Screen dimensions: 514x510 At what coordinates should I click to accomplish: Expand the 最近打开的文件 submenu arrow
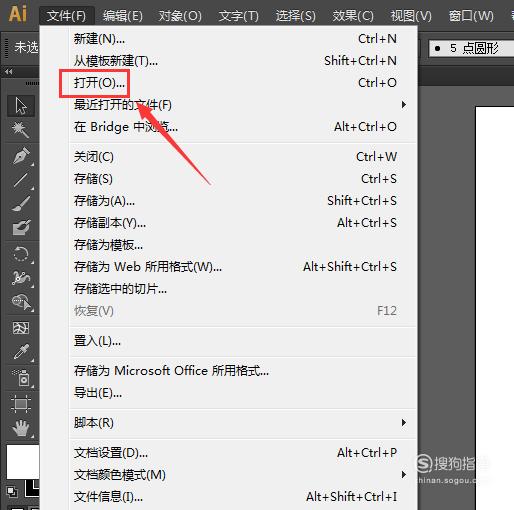[404, 105]
